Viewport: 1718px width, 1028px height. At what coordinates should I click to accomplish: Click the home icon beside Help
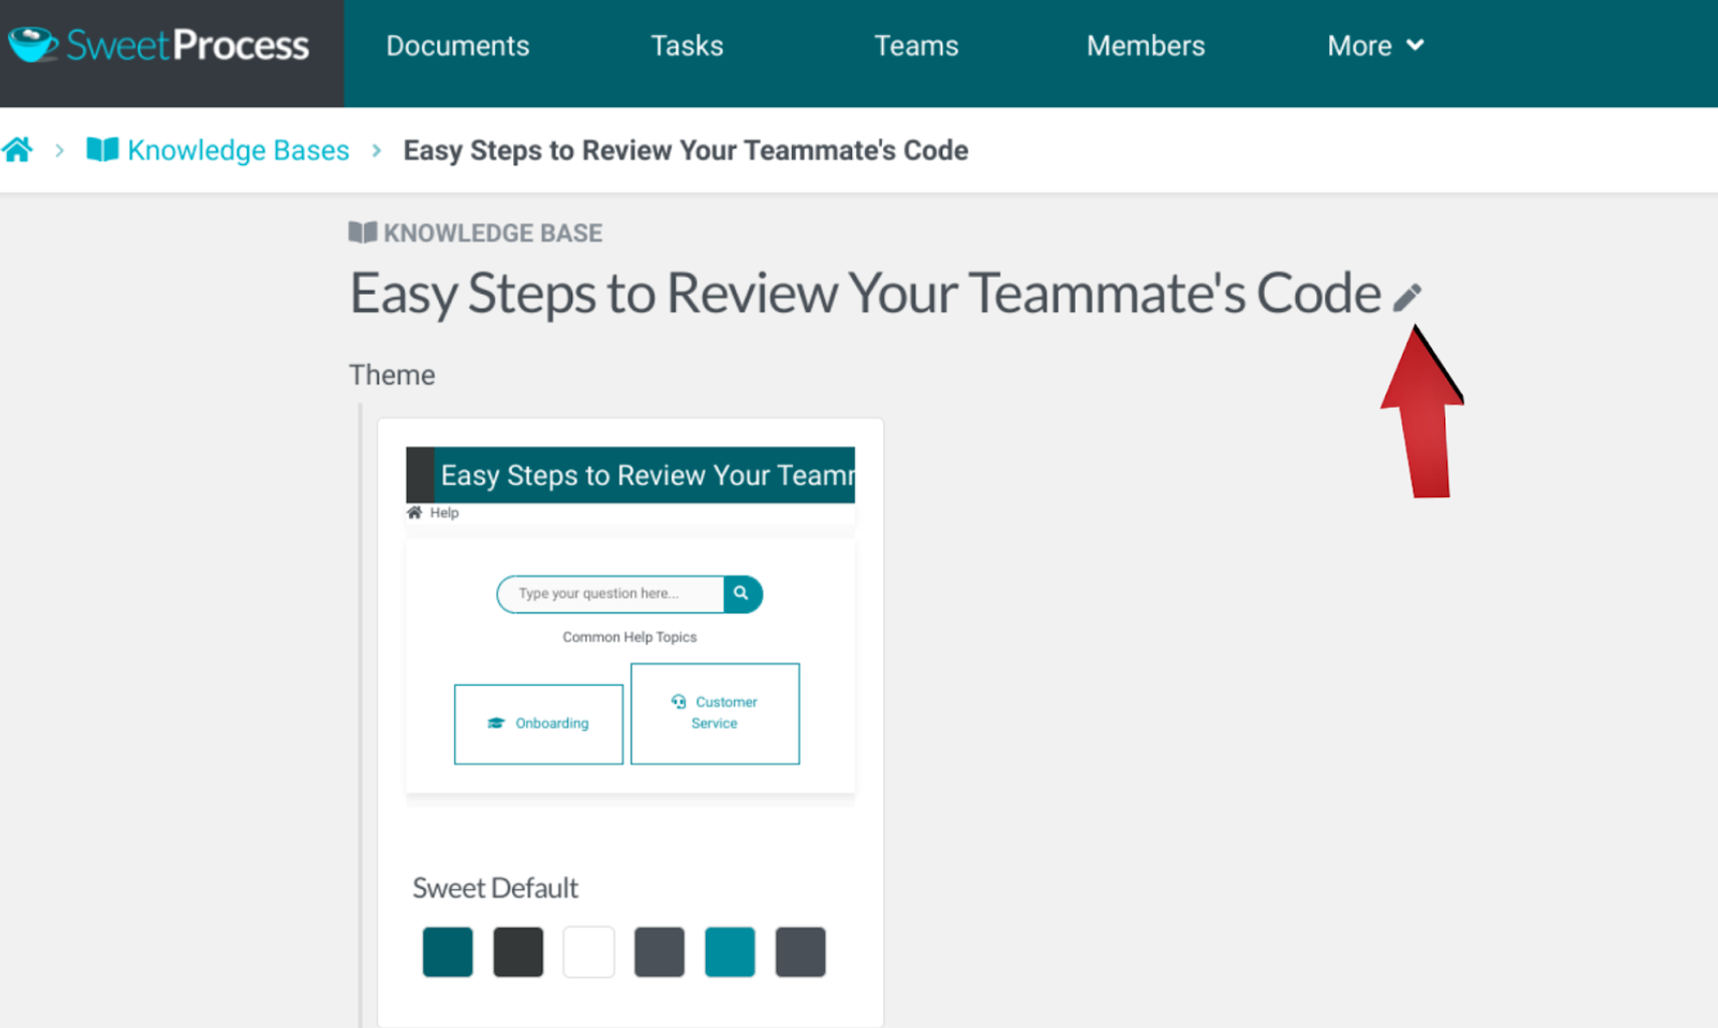[x=414, y=513]
